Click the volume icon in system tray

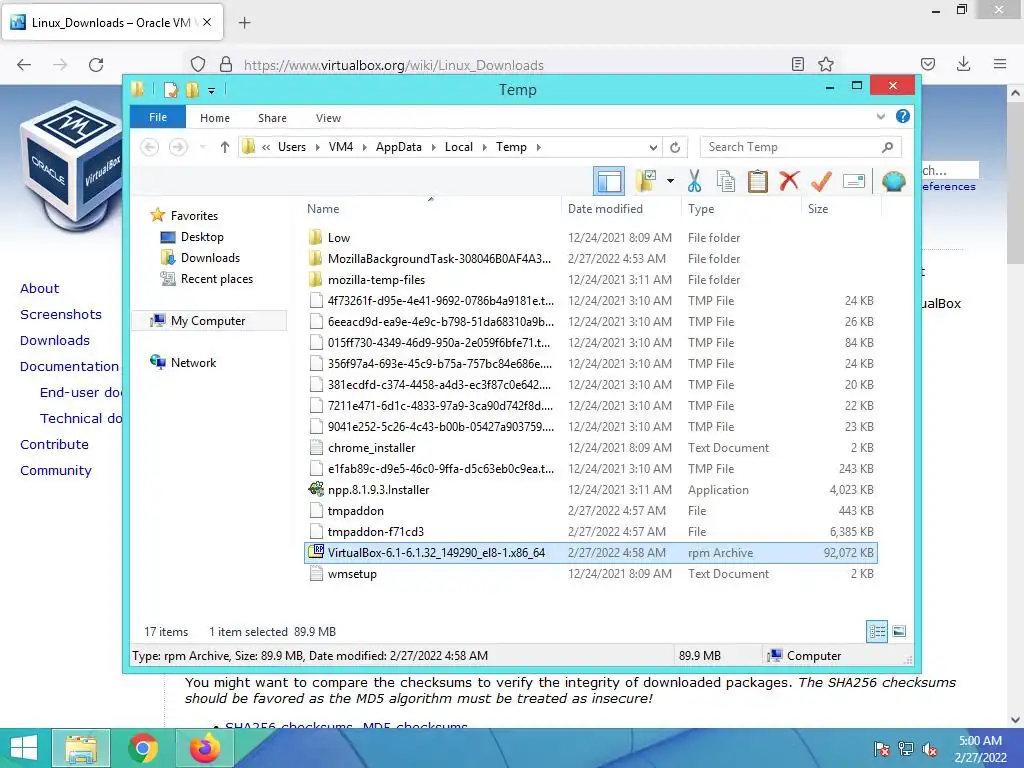click(929, 749)
